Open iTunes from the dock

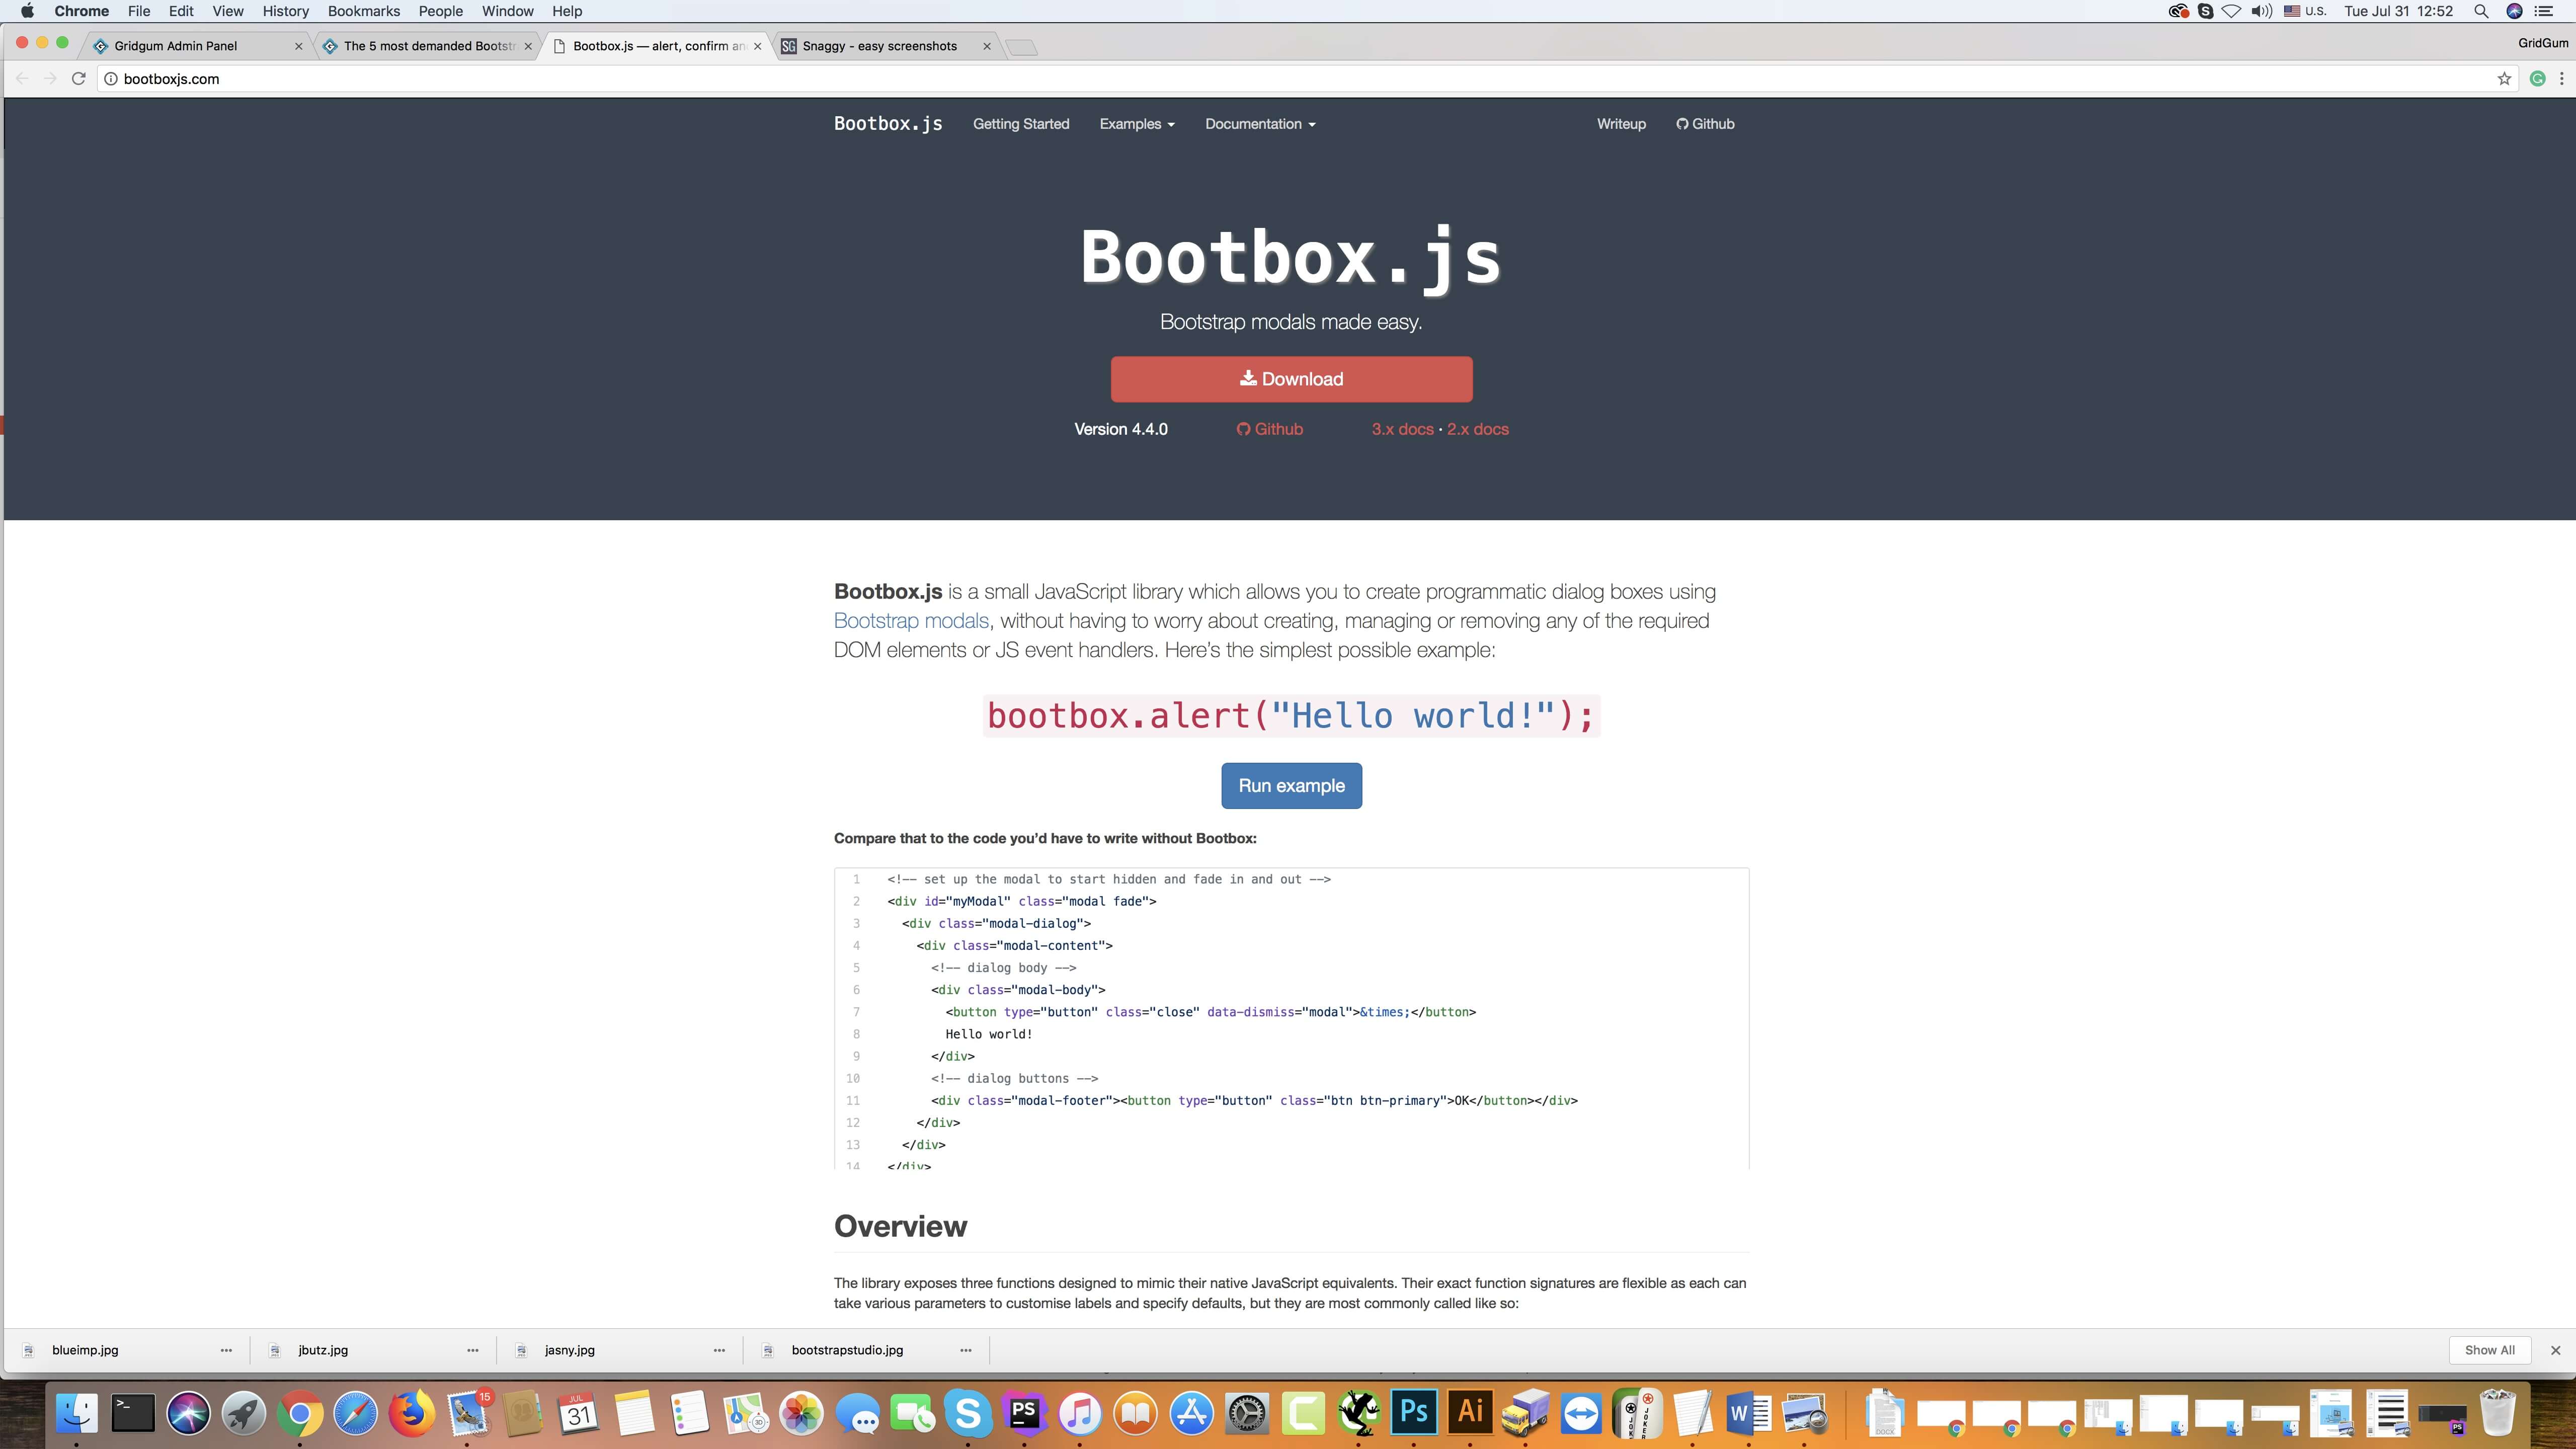[1079, 1413]
